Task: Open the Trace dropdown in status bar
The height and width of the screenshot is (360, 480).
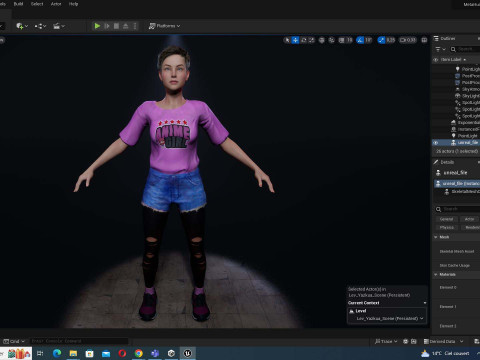Action: click(x=386, y=341)
